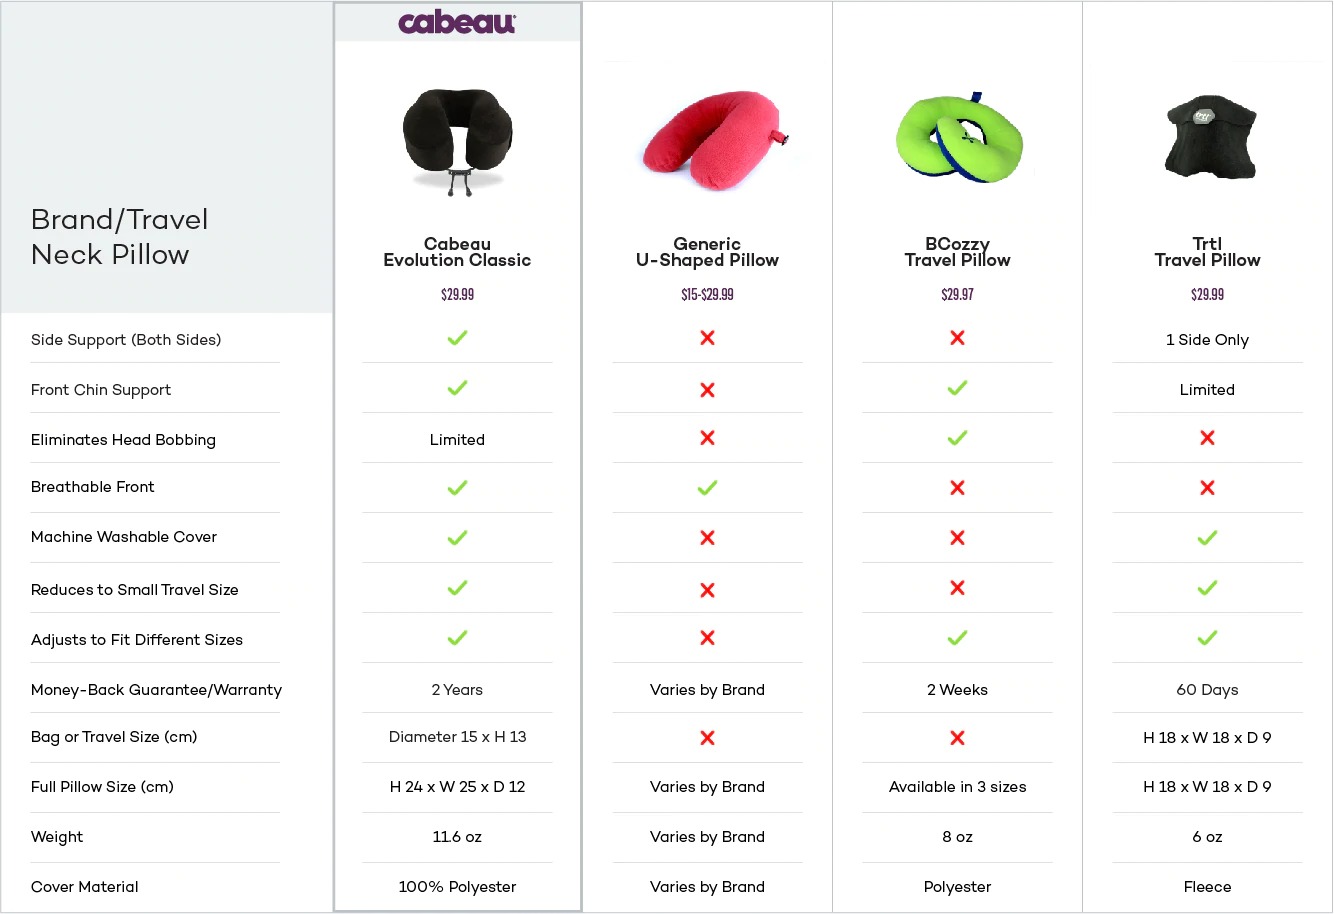The width and height of the screenshot is (1334, 914).
Task: Click the Cabeau Evolution Classic product name
Action: point(457,252)
